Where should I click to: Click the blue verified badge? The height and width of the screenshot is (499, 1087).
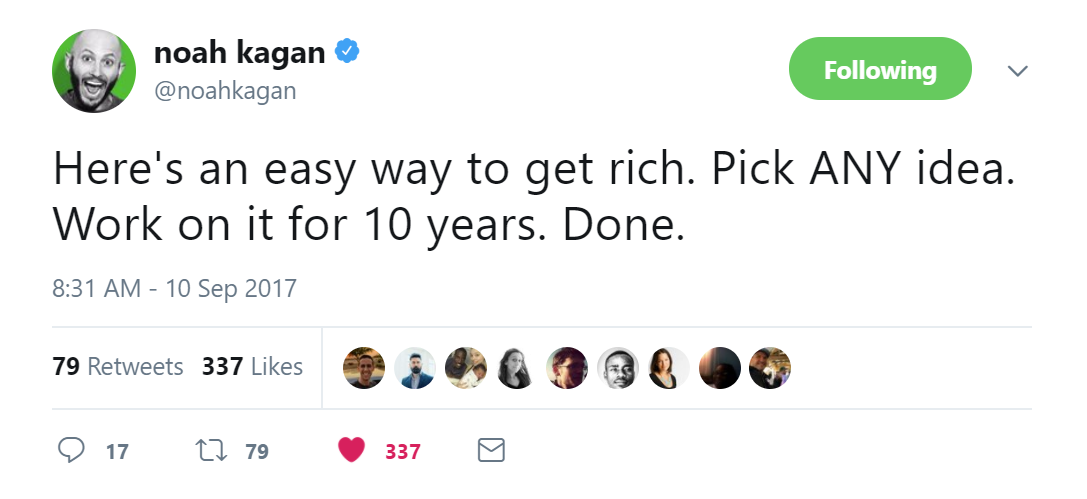pyautogui.click(x=347, y=53)
